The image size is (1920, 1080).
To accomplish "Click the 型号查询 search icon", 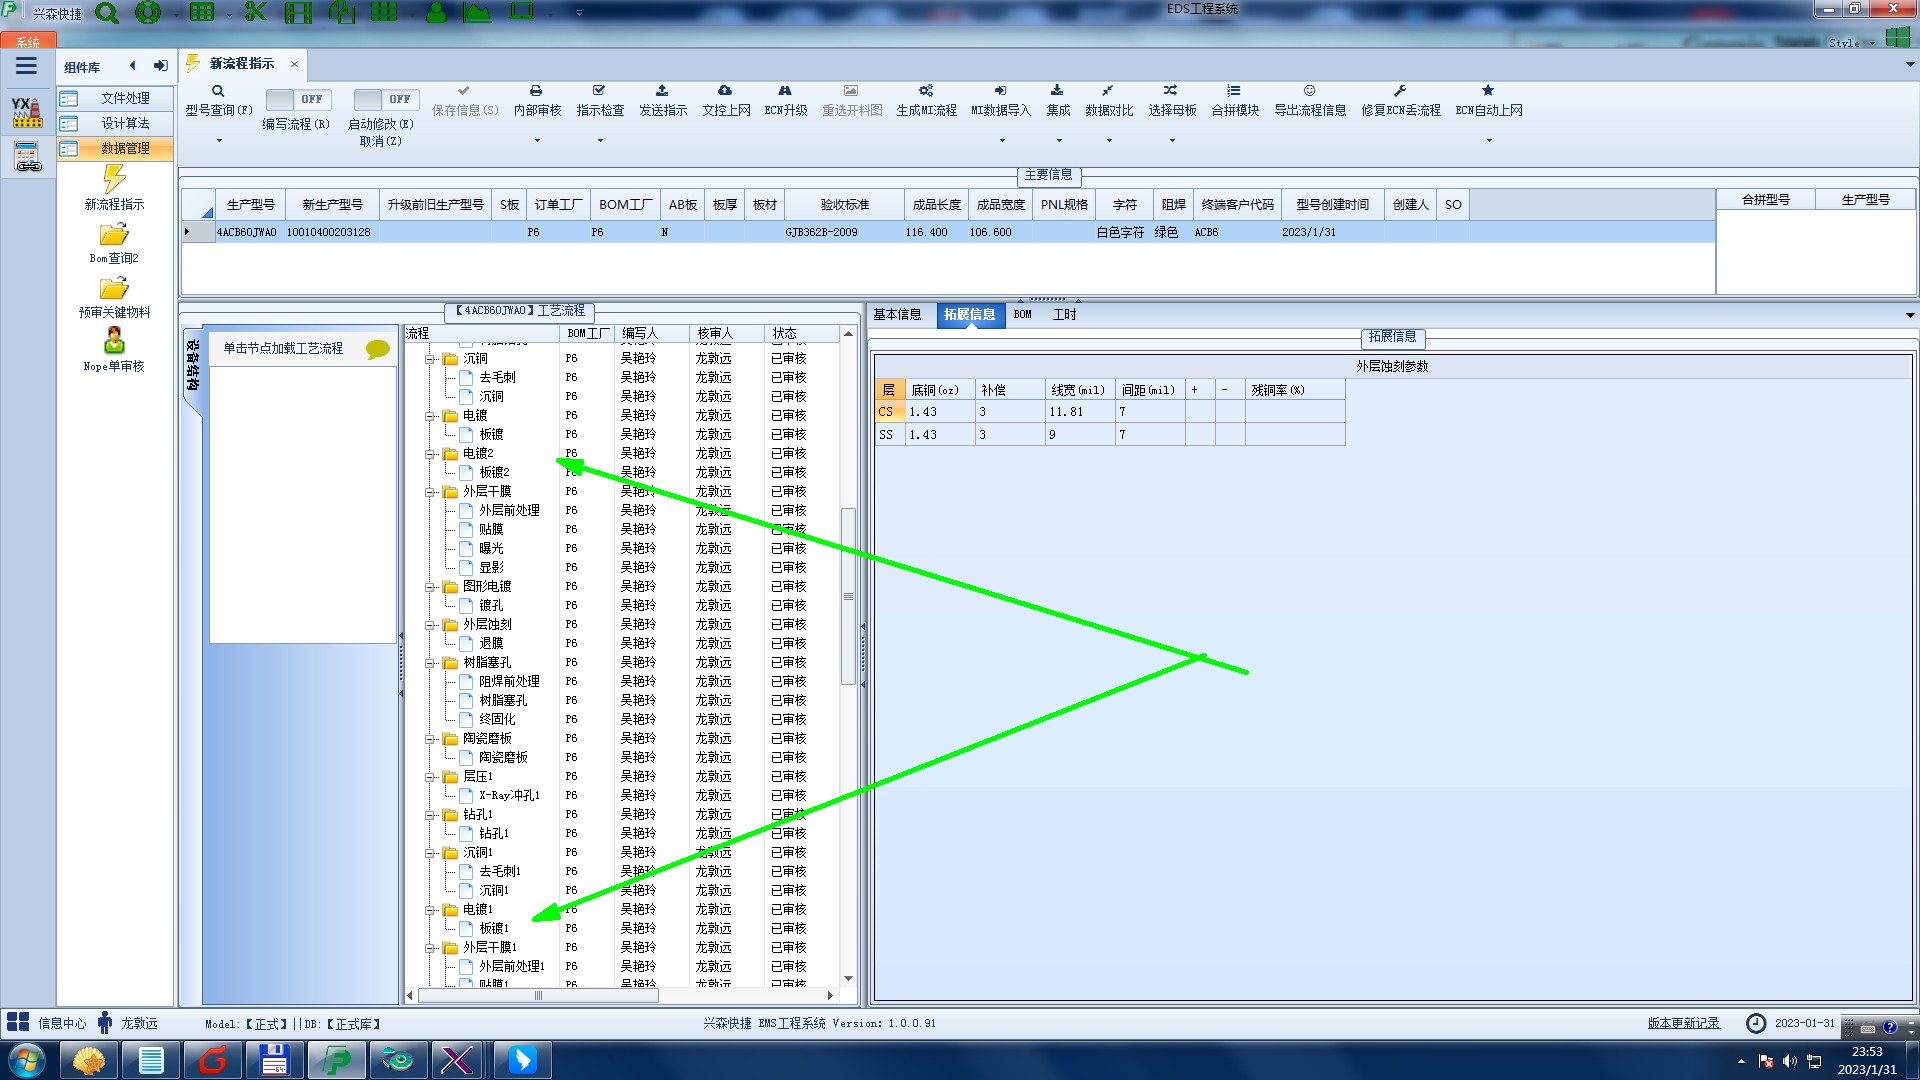I will (x=218, y=91).
